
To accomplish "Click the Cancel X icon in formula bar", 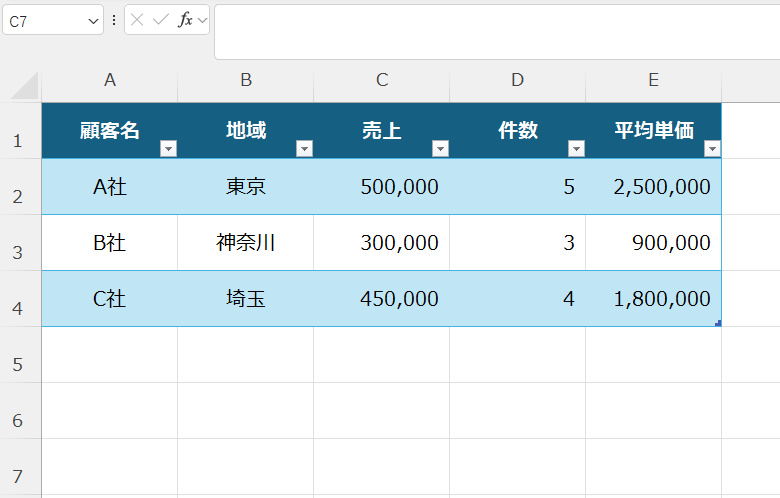I will coord(138,20).
